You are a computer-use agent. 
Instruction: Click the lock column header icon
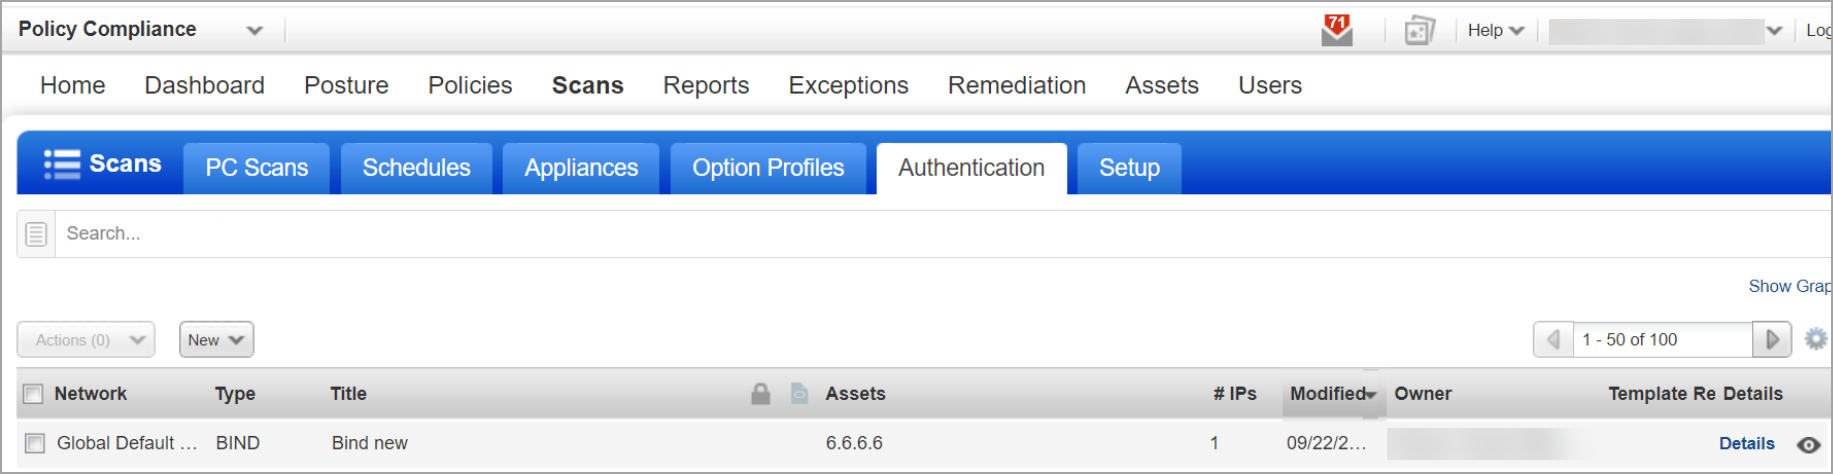[x=761, y=394]
